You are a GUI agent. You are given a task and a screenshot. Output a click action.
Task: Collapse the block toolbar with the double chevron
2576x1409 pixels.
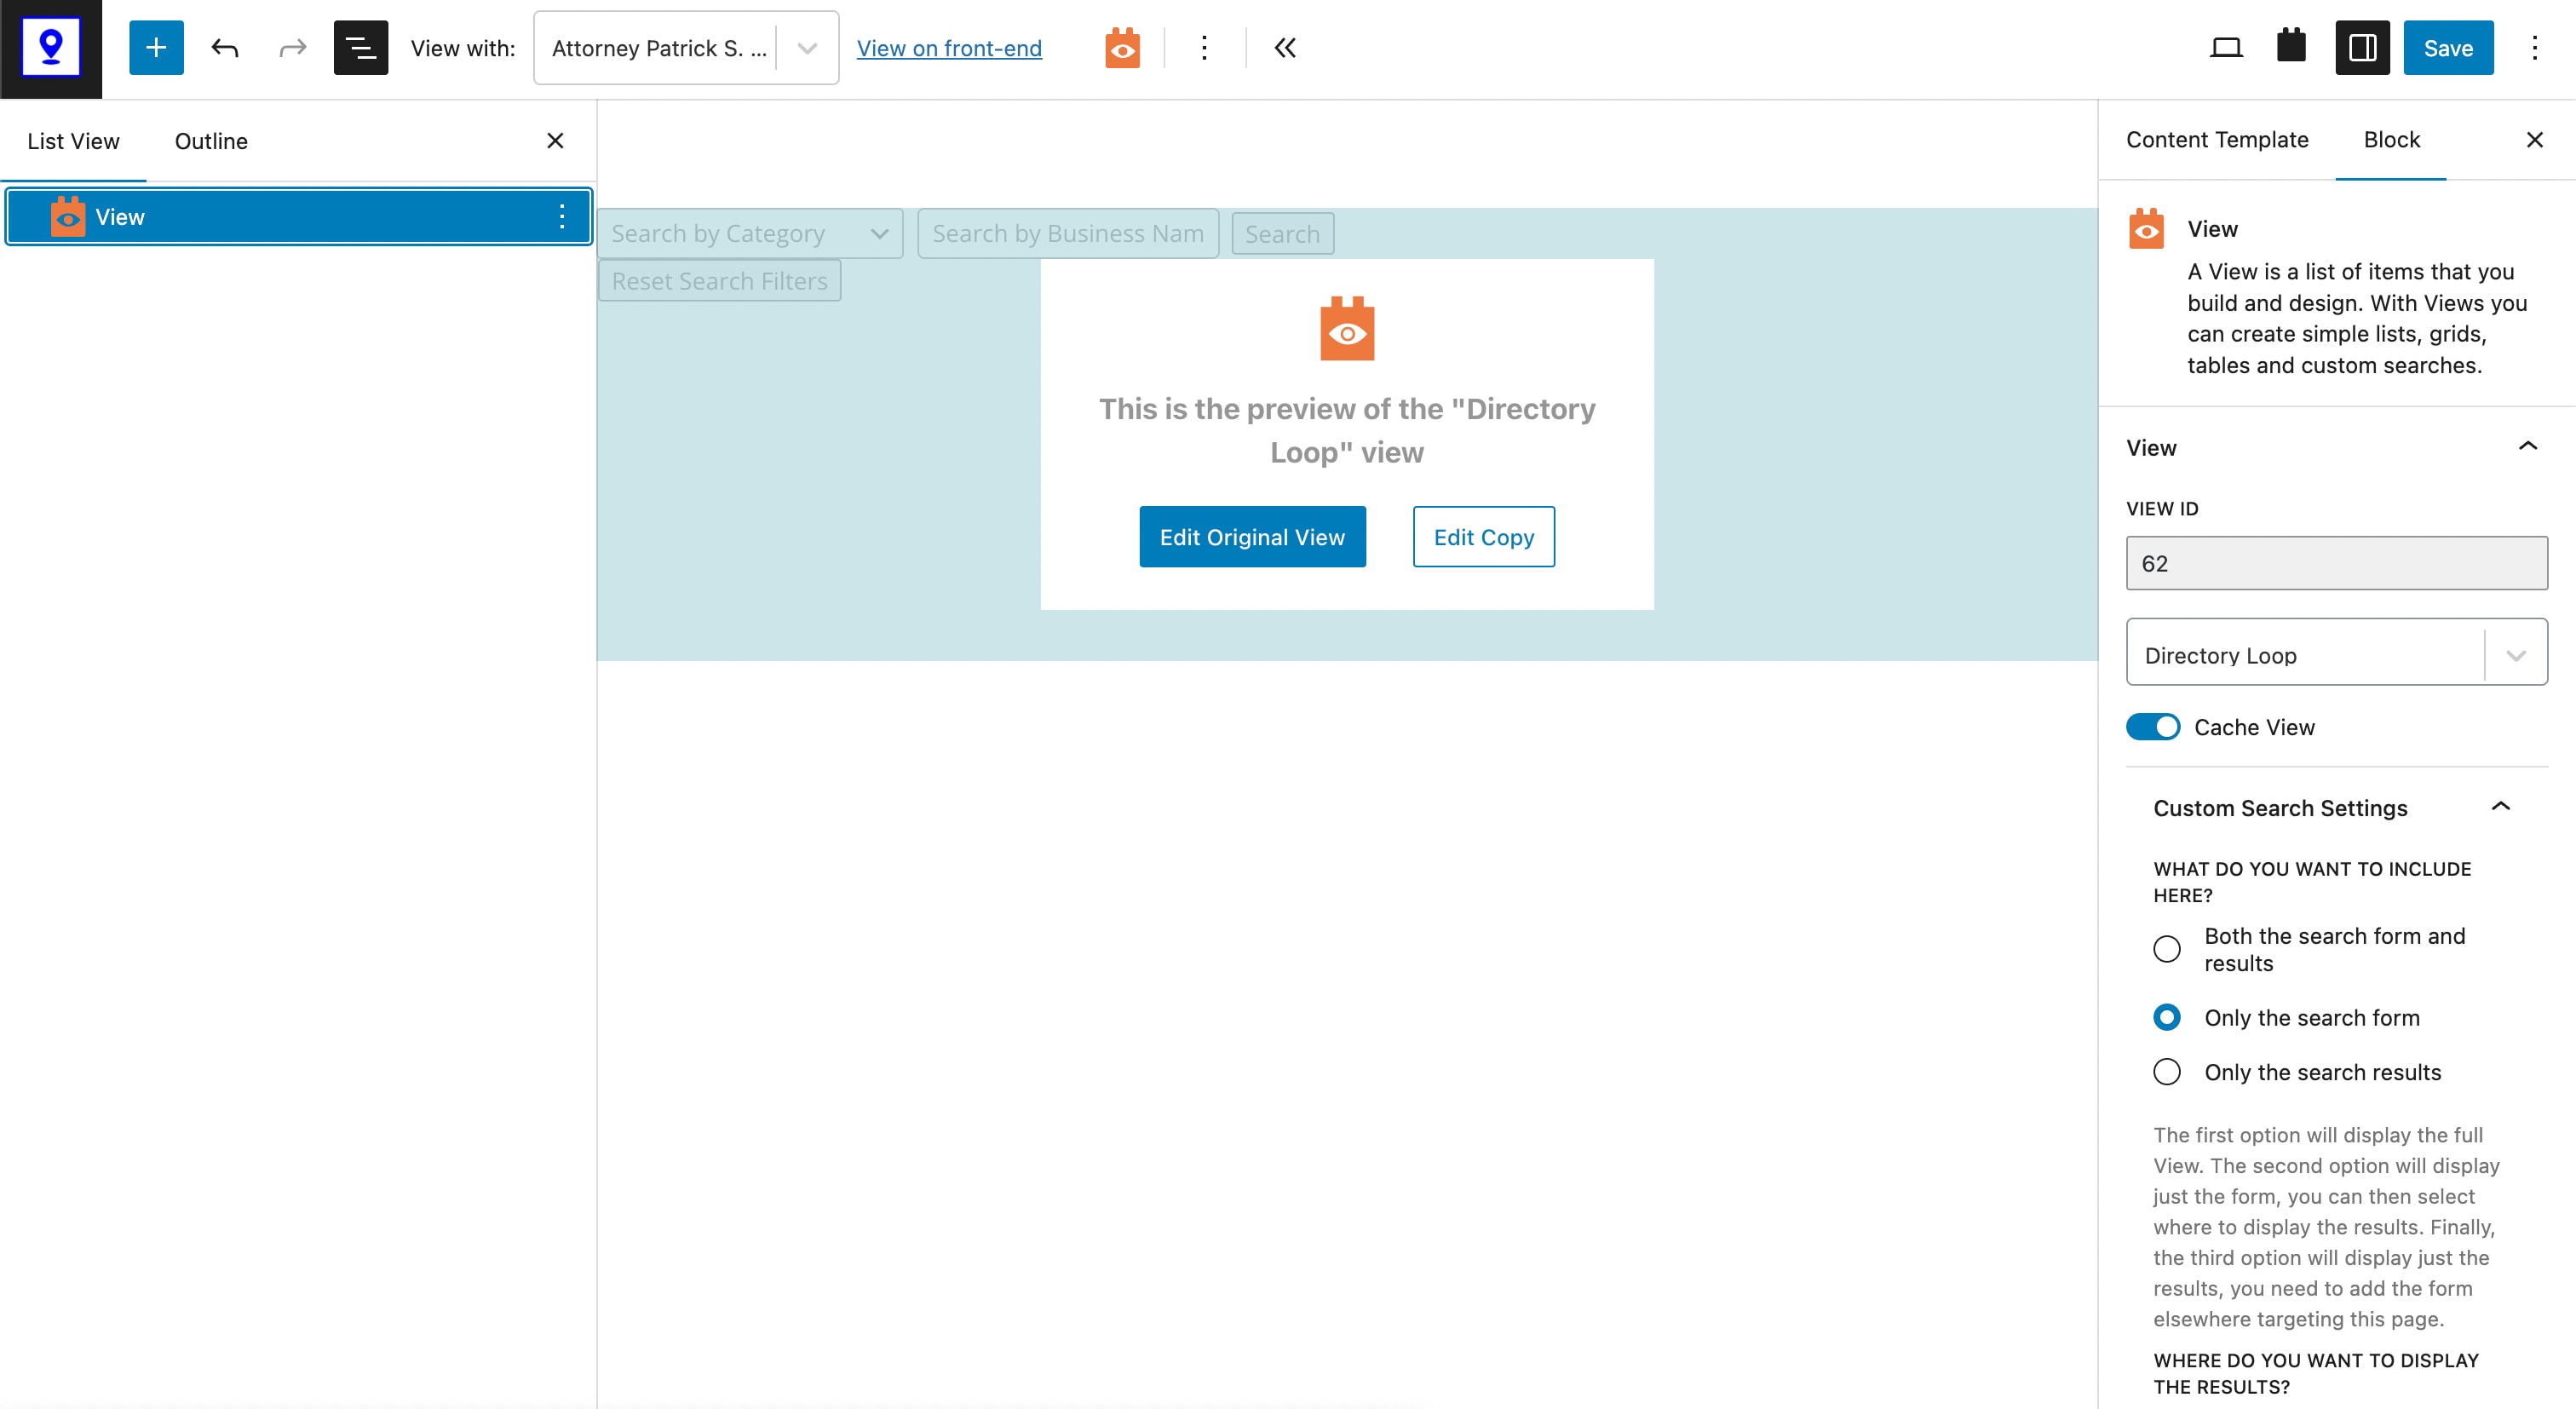click(x=1284, y=48)
